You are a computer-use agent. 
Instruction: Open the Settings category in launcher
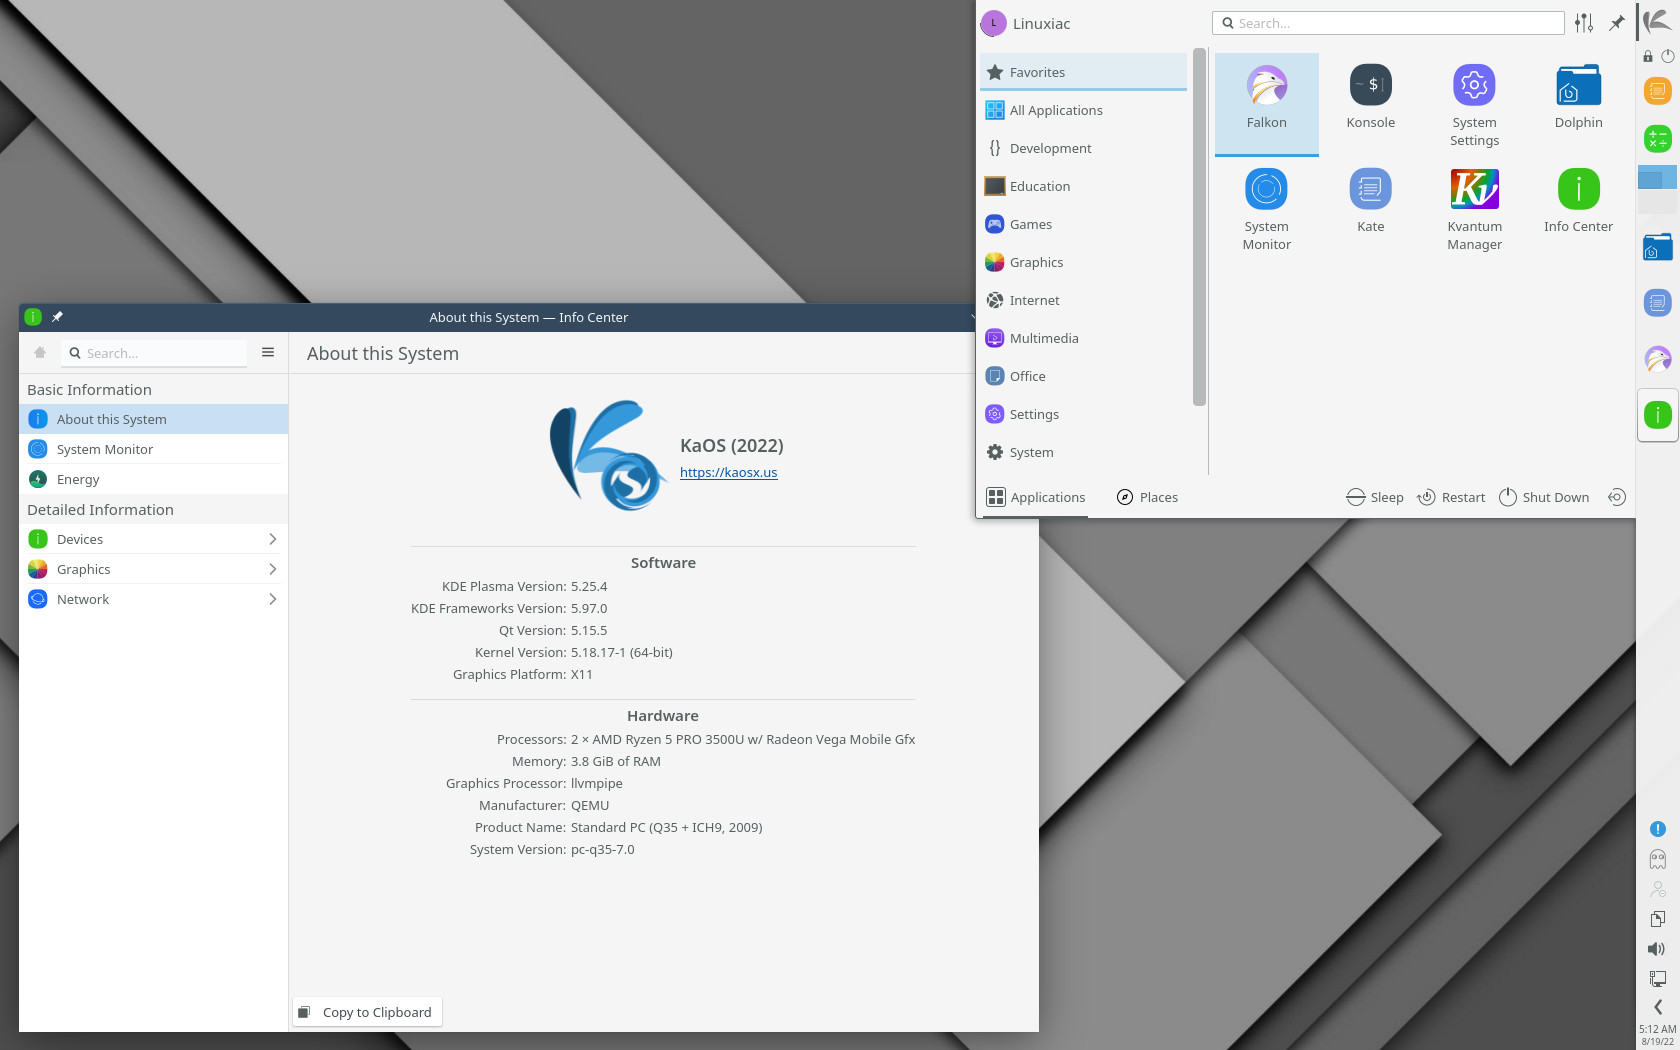1083,414
